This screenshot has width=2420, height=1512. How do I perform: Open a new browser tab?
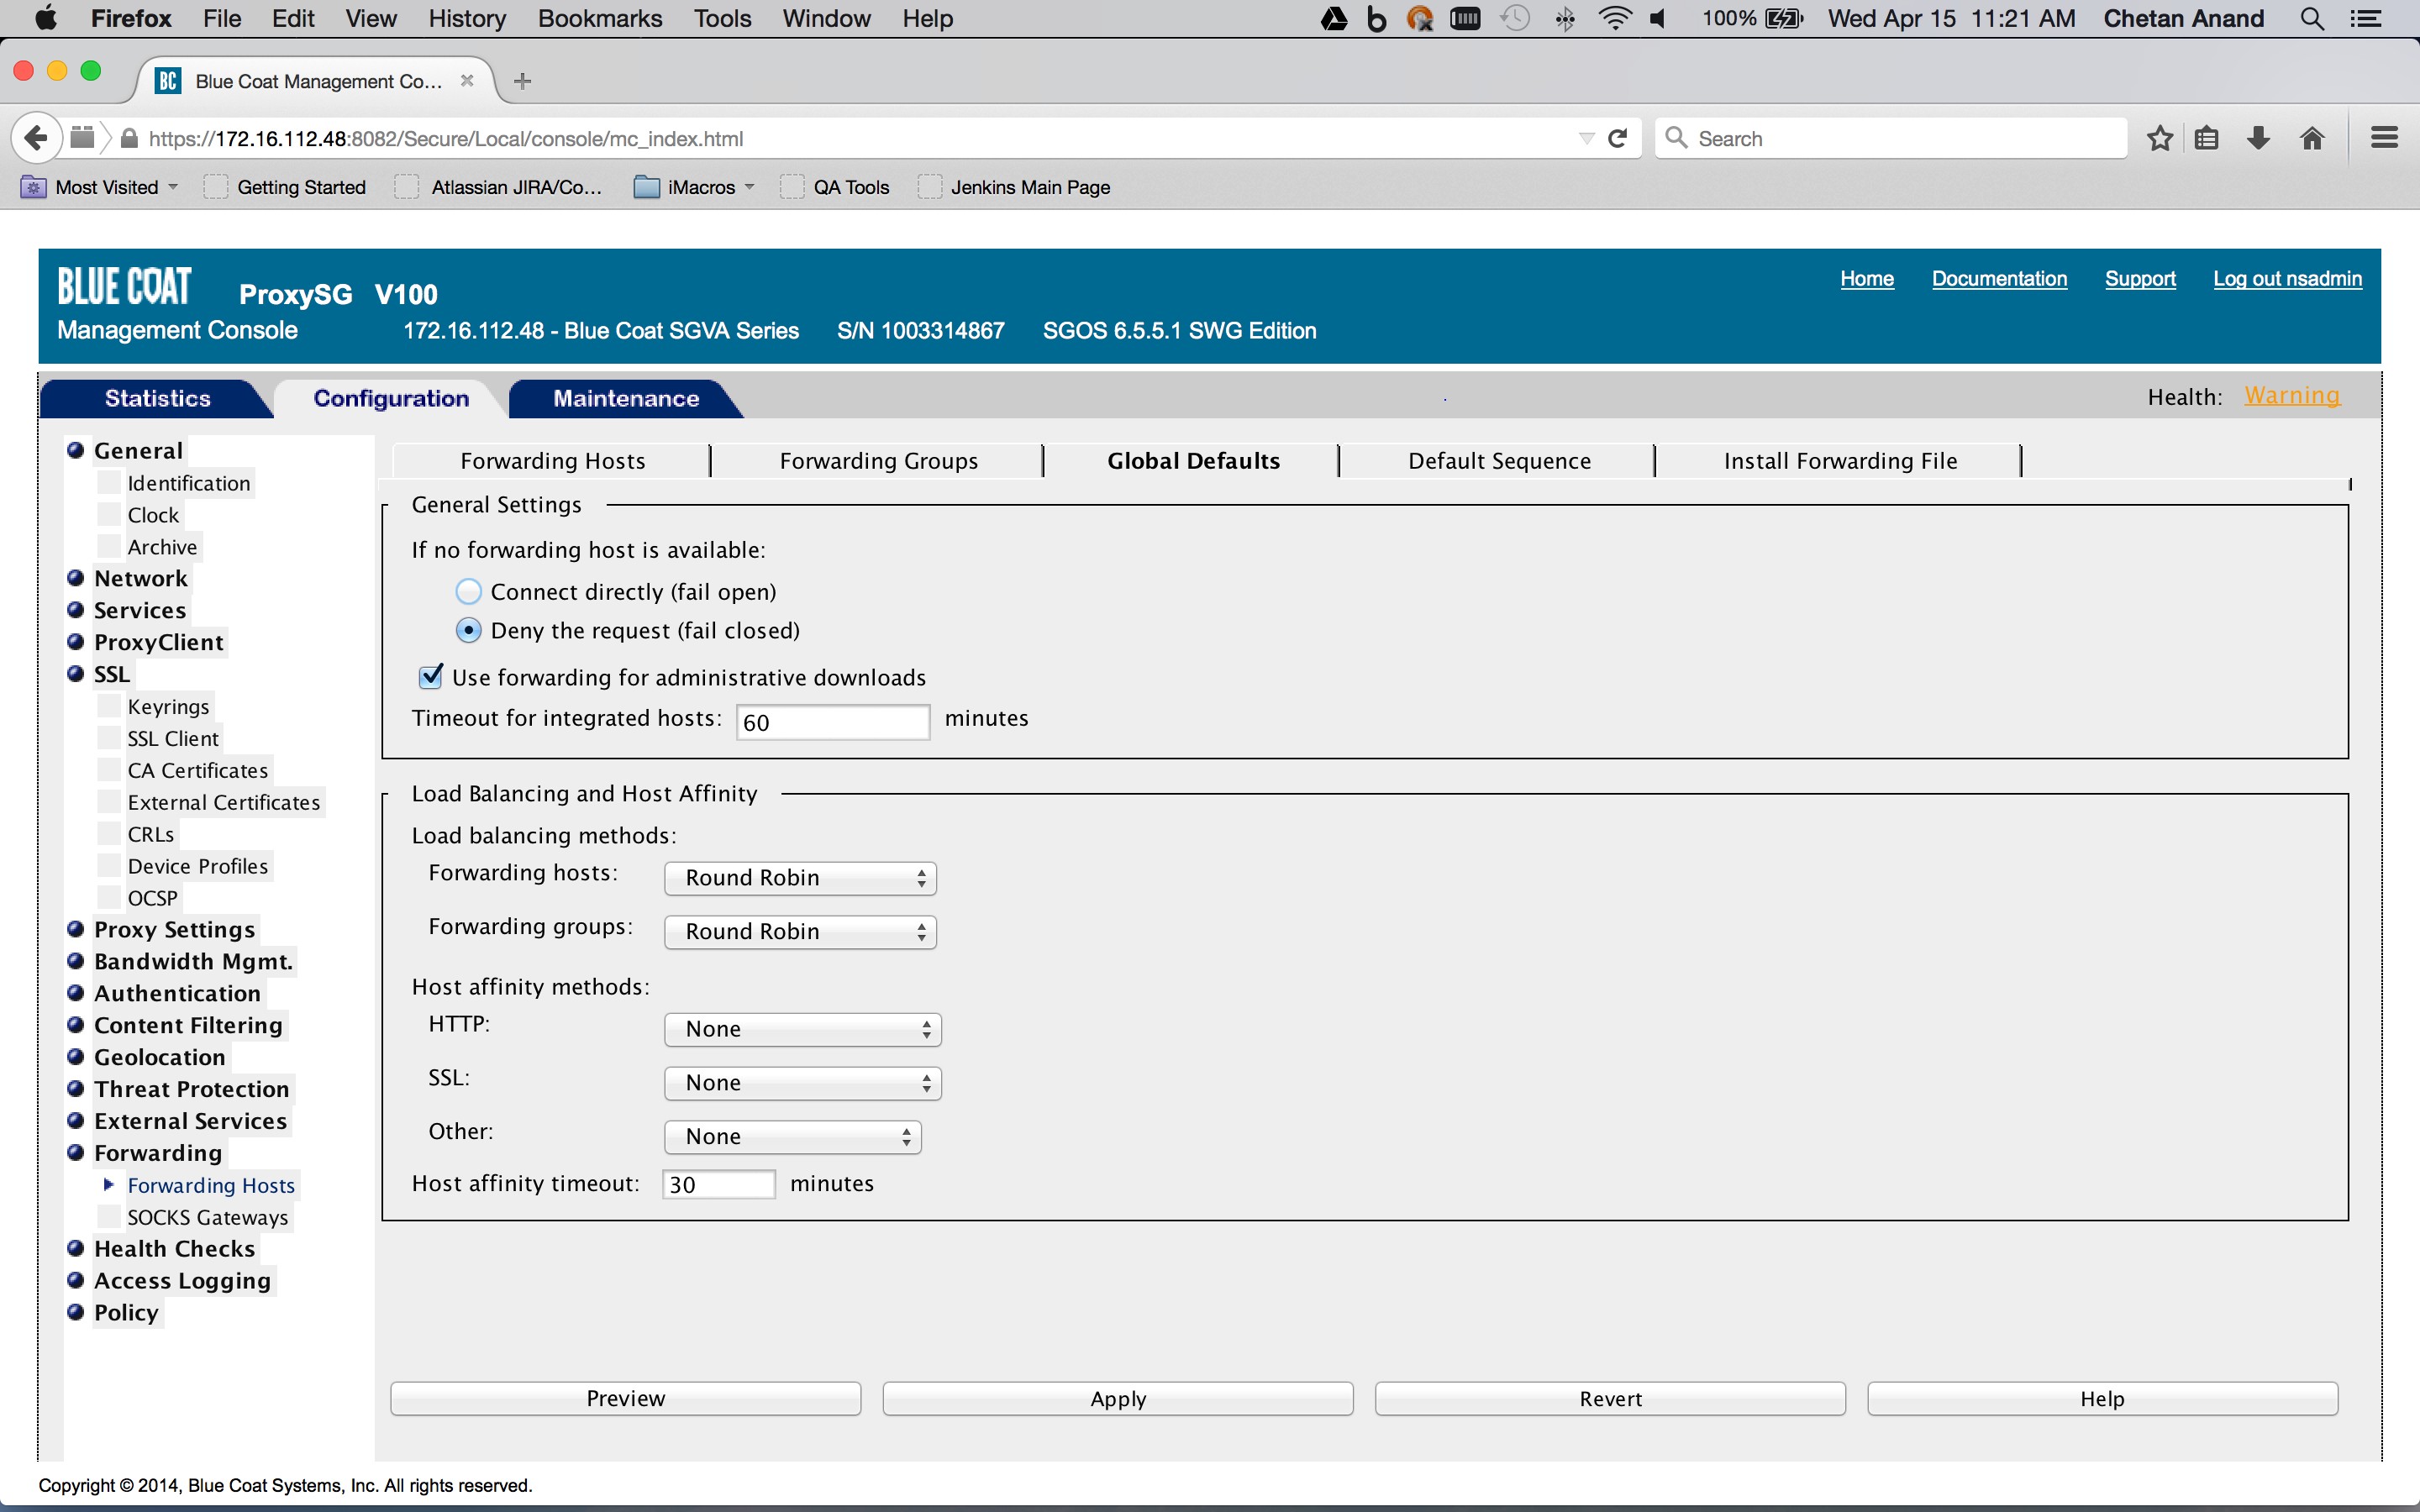click(522, 81)
